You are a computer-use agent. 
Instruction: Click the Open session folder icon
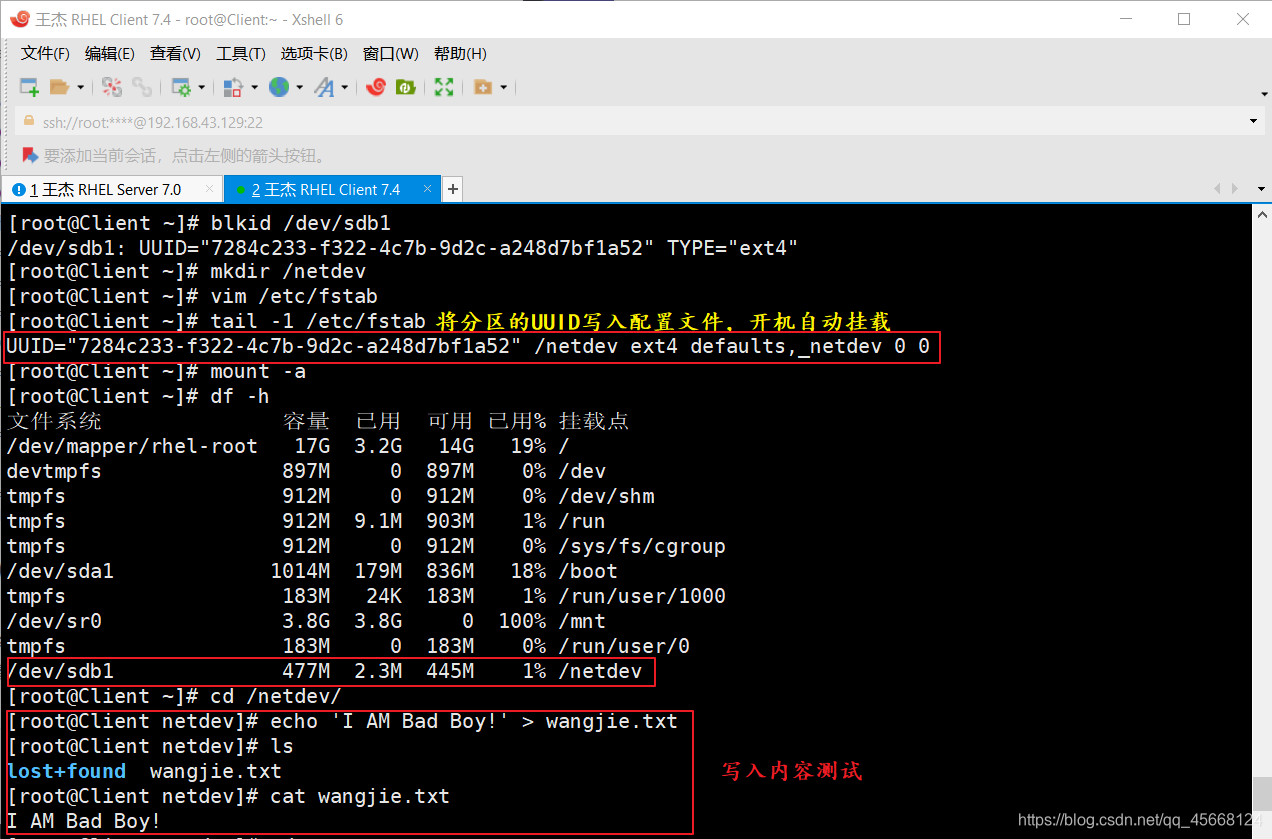point(60,88)
